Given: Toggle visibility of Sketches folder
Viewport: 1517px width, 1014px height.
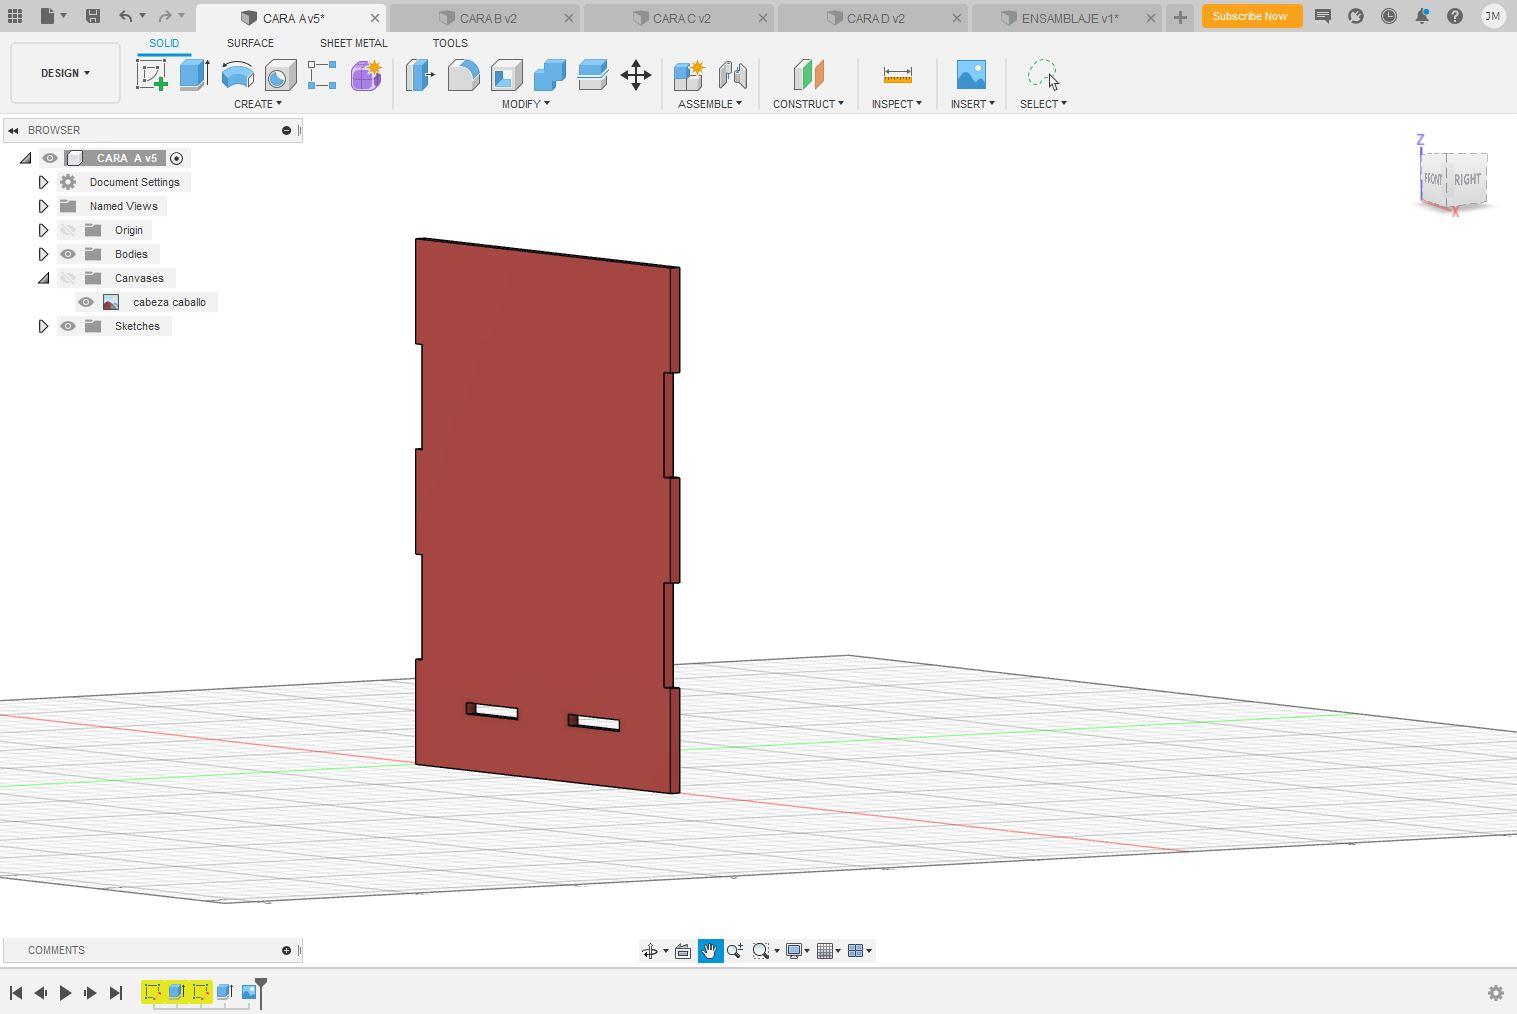Looking at the screenshot, I should pos(68,326).
